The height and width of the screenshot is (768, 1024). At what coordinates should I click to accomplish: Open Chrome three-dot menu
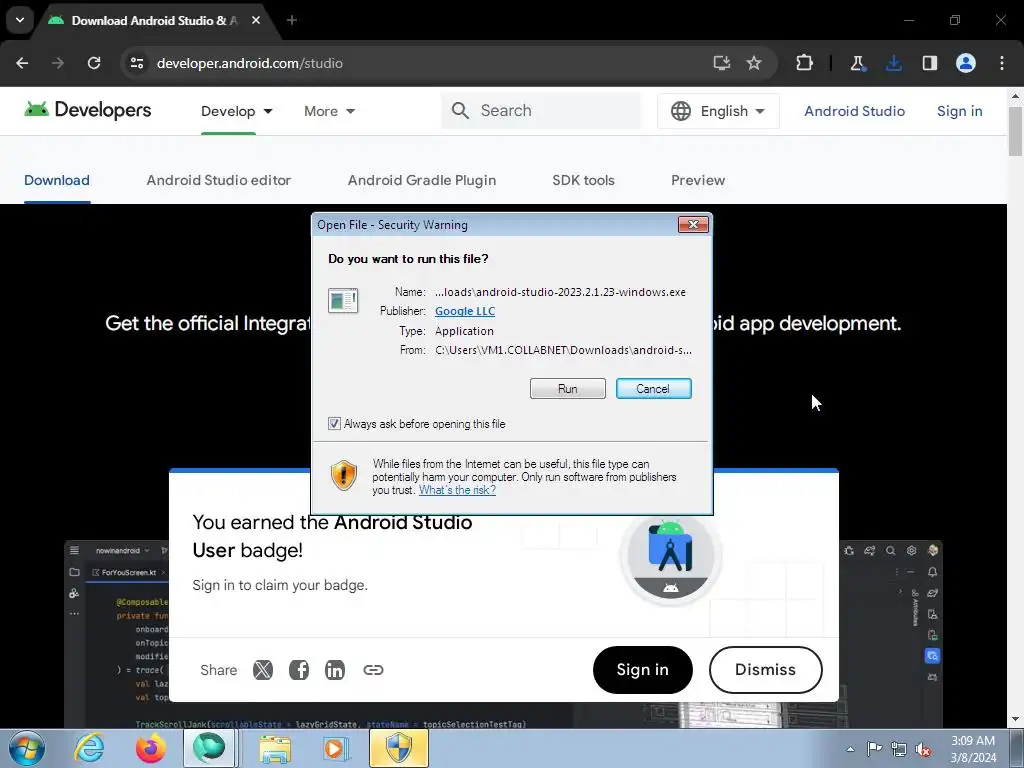(x=1002, y=63)
